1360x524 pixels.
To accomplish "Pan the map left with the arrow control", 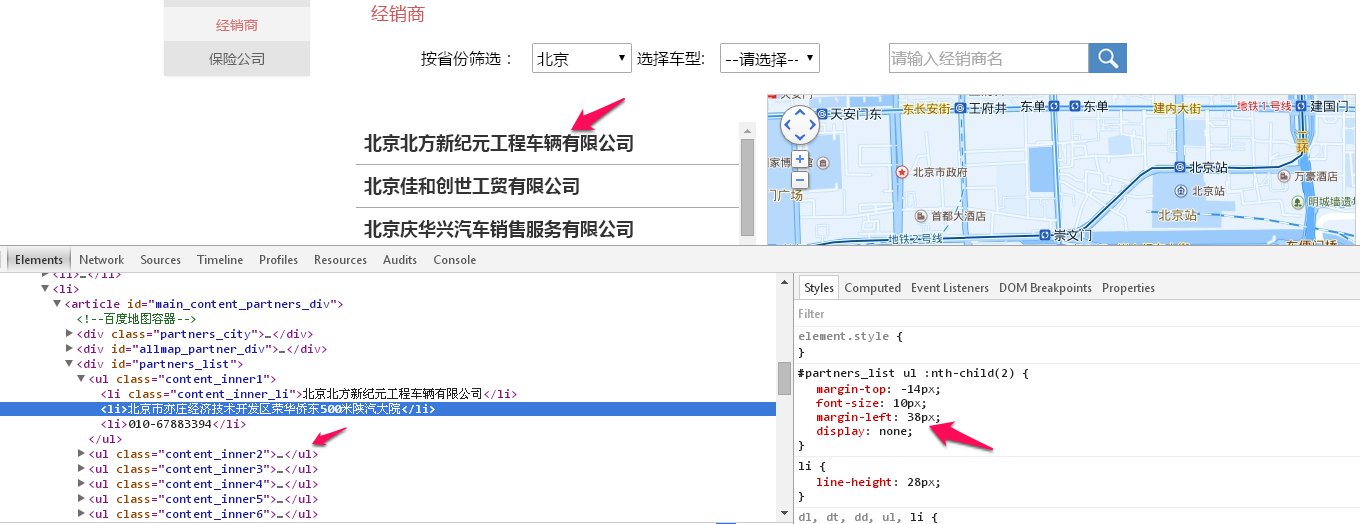I will (787, 125).
